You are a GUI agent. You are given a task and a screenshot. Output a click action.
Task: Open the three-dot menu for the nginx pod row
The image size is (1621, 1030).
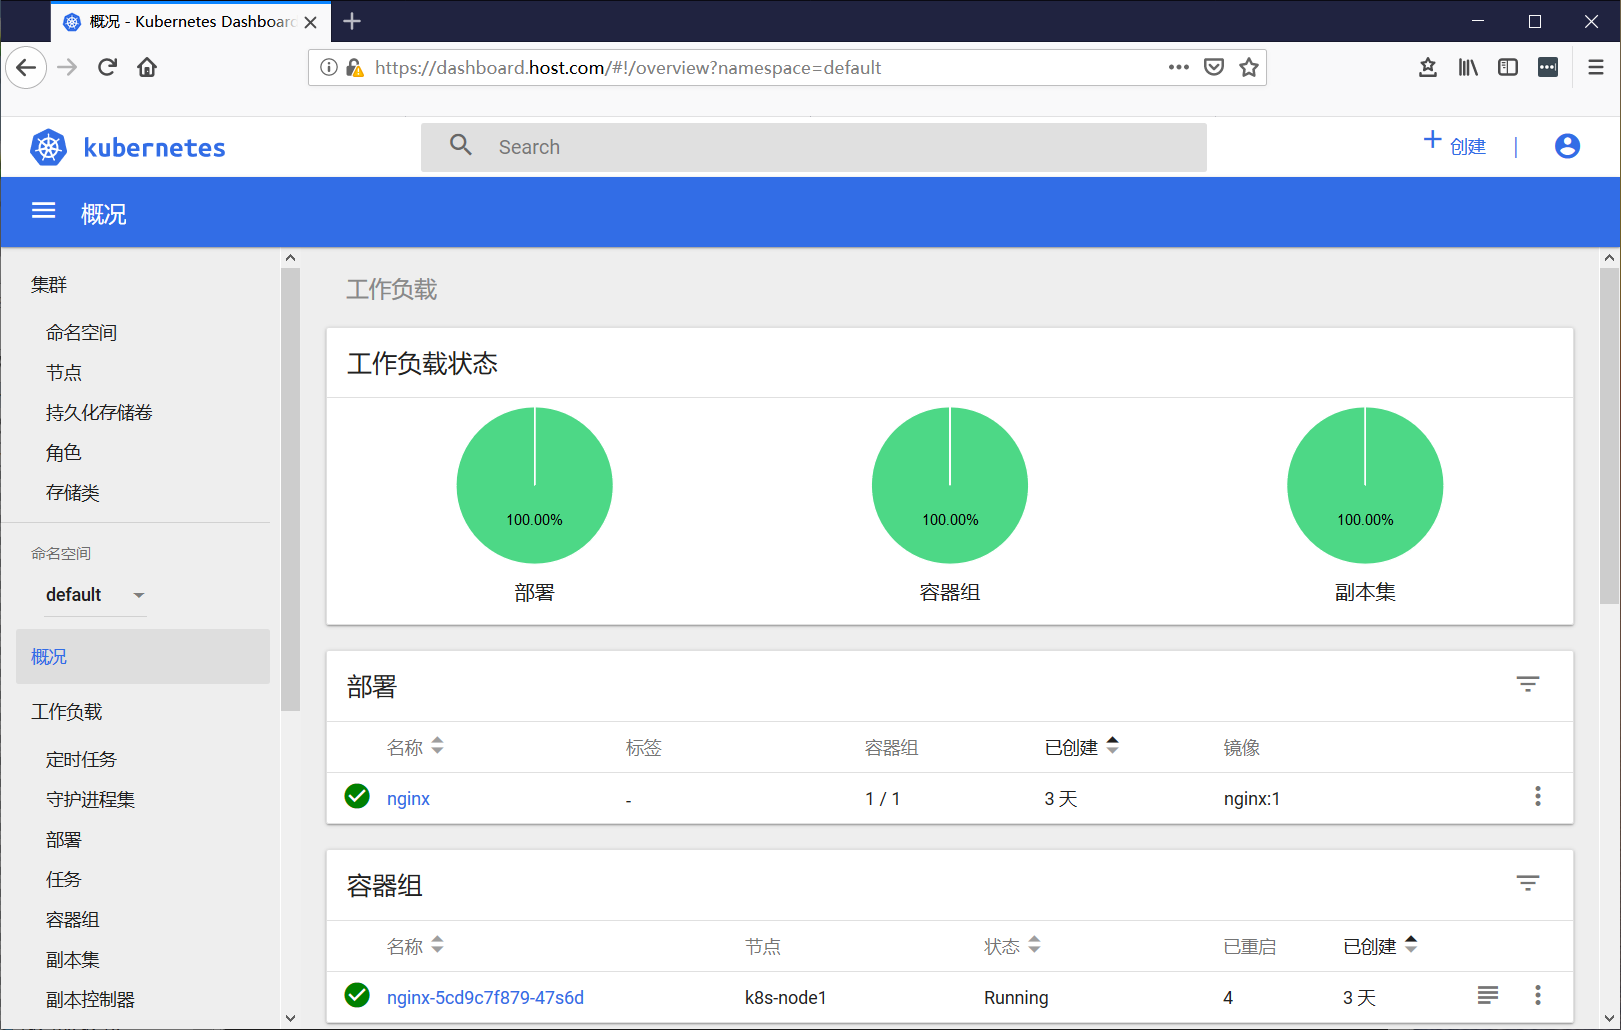[x=1538, y=996]
